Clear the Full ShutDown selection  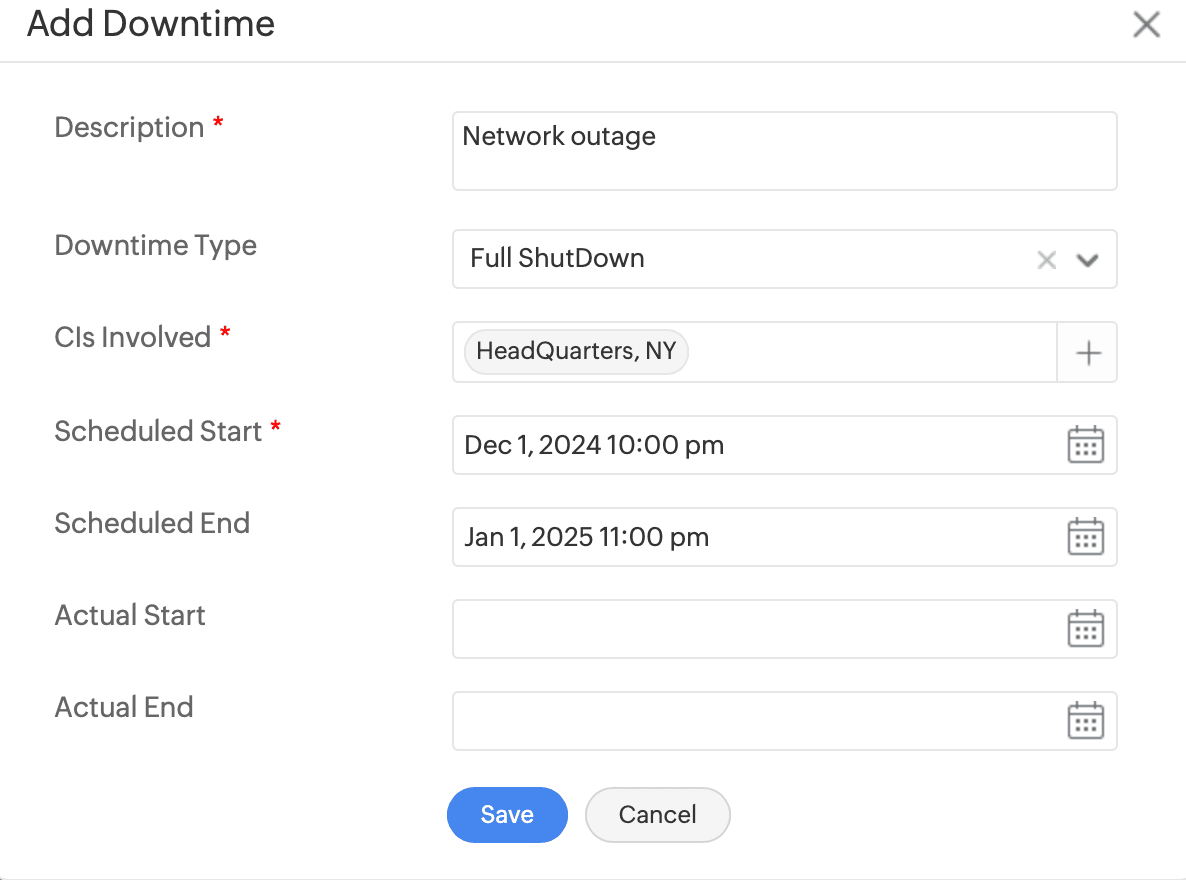point(1047,260)
